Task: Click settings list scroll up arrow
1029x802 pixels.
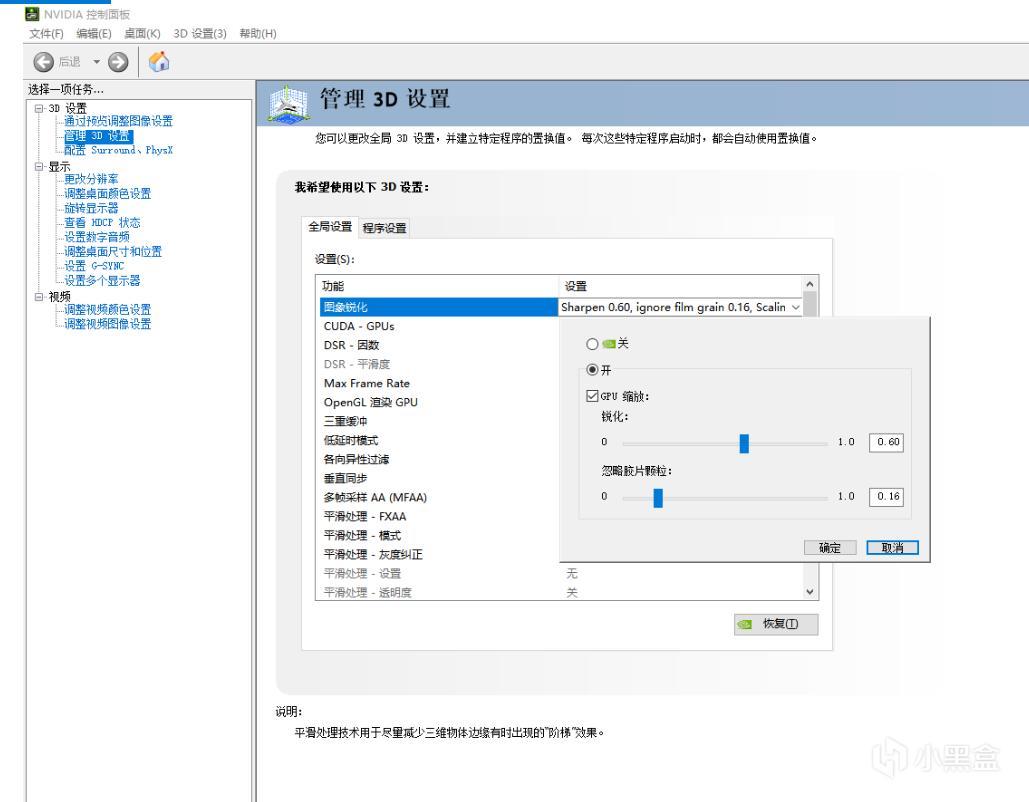Action: click(810, 284)
